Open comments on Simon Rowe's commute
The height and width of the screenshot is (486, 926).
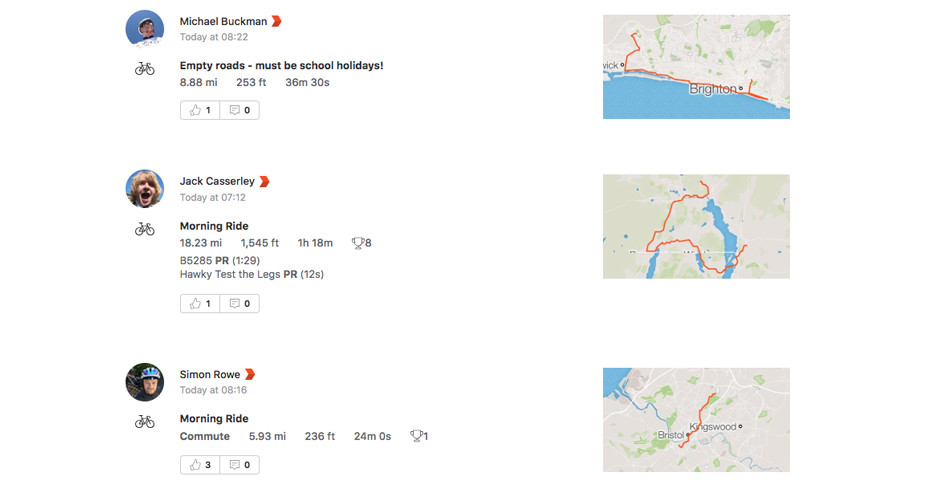[240, 465]
